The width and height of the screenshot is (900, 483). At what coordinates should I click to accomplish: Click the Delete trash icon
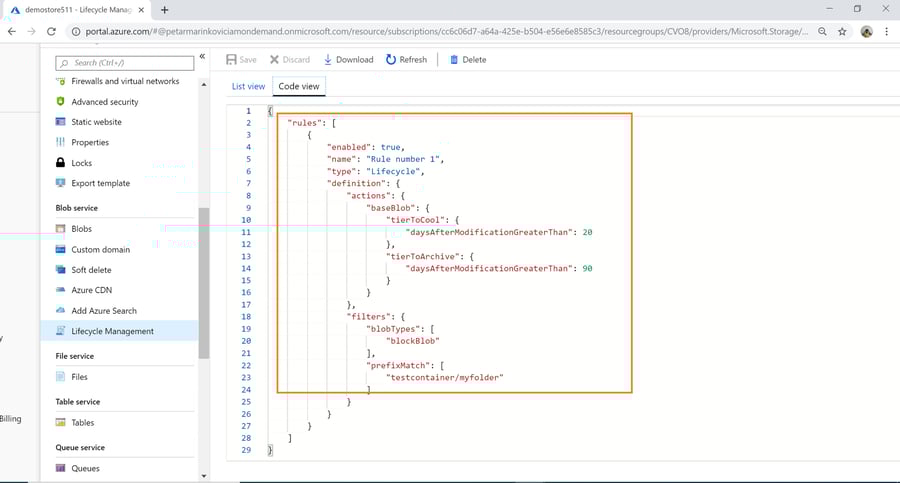coord(454,60)
